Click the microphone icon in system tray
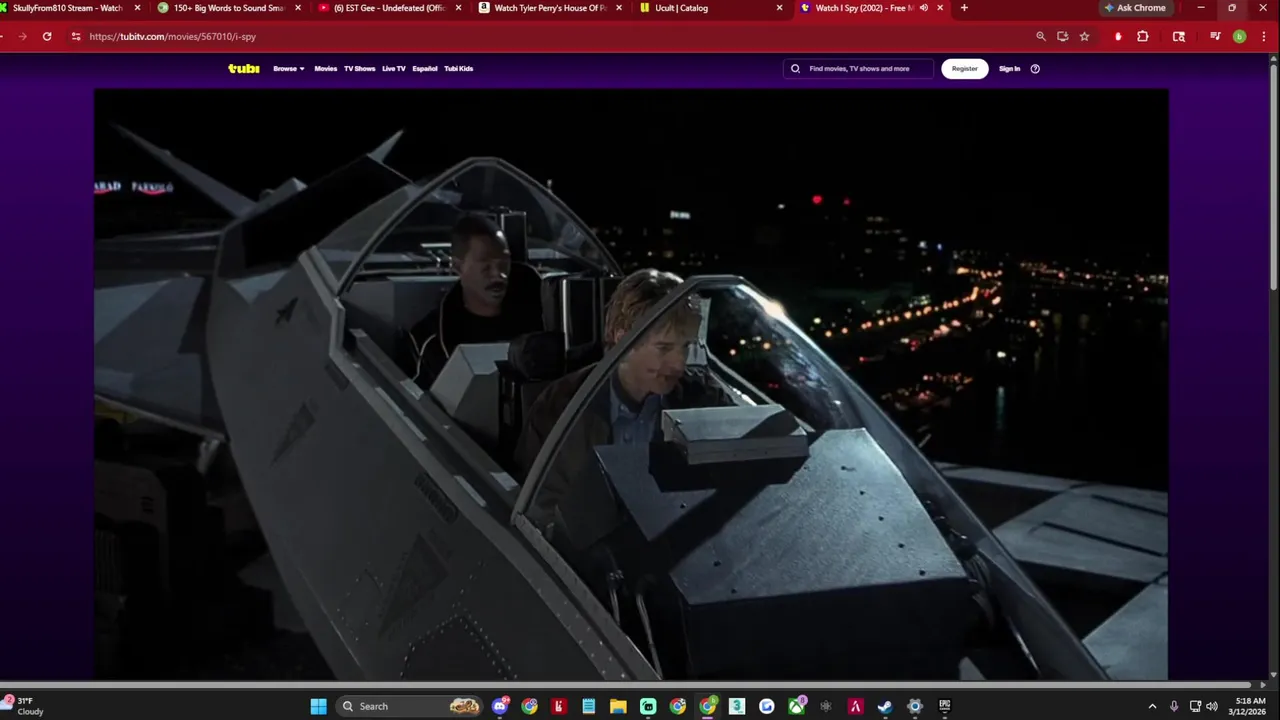The height and width of the screenshot is (720, 1280). click(x=1174, y=706)
